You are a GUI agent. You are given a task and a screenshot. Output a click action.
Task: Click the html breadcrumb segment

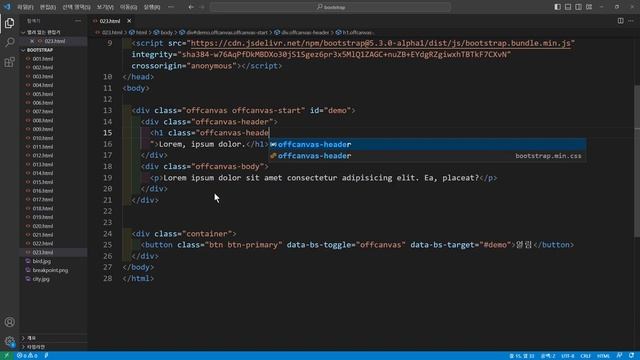tap(138, 33)
